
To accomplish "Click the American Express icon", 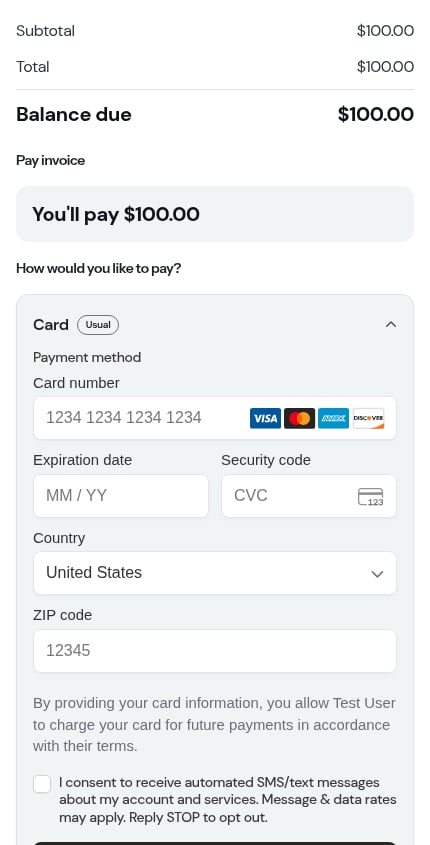I will pos(333,418).
